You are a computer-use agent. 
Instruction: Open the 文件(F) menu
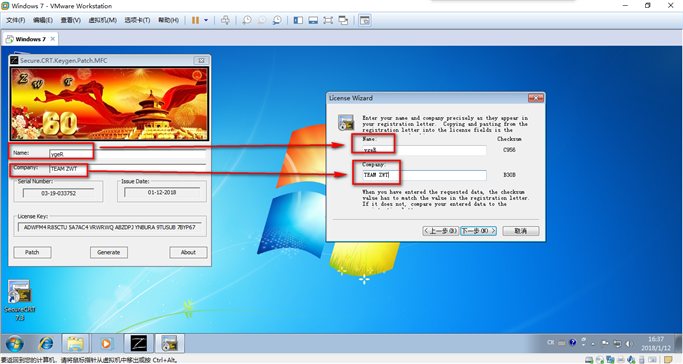(15, 20)
